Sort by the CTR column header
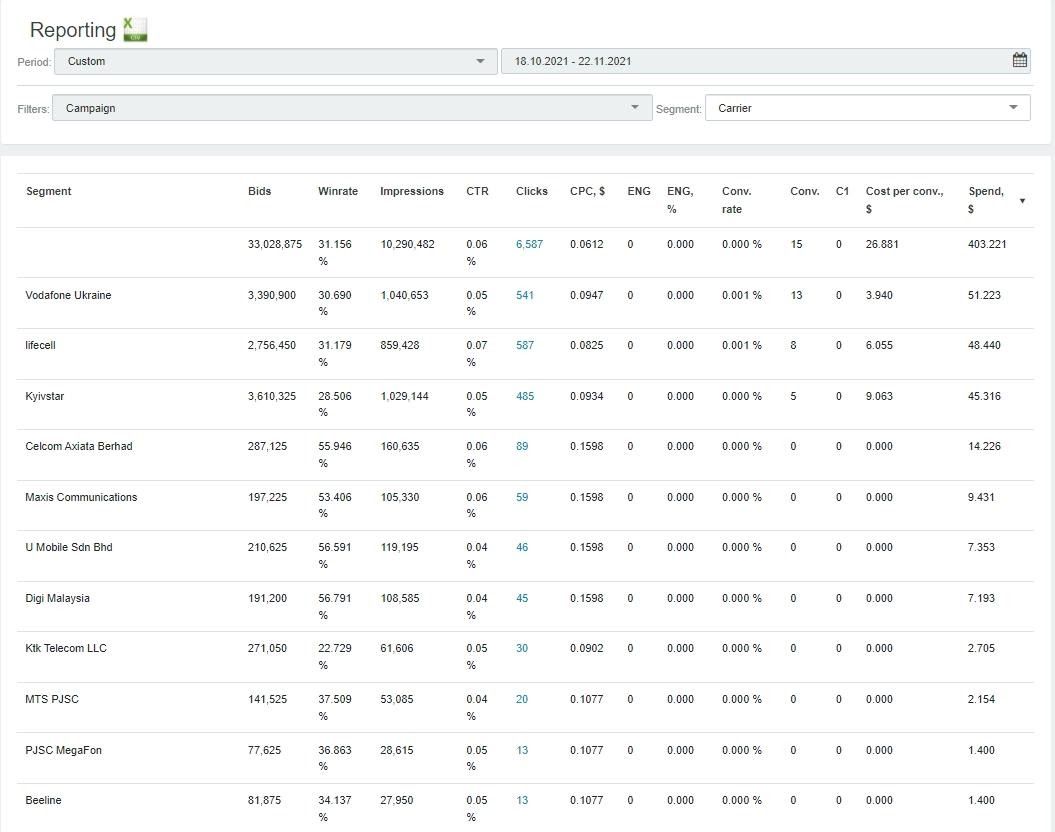This screenshot has width=1055, height=832. [x=477, y=191]
